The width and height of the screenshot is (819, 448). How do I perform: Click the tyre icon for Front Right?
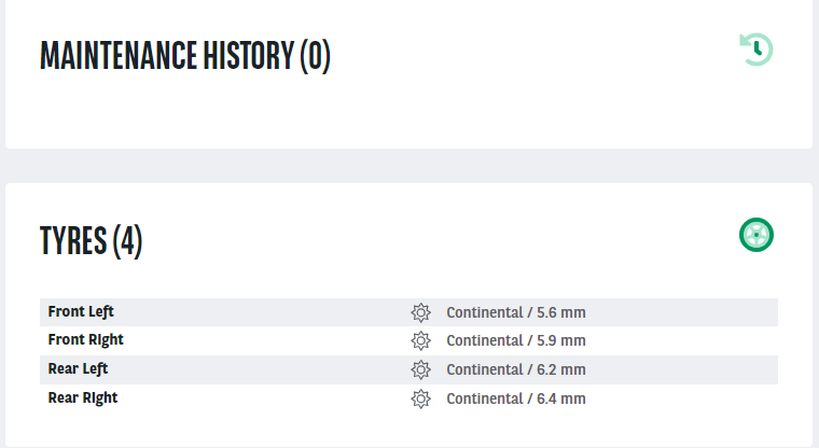(420, 340)
